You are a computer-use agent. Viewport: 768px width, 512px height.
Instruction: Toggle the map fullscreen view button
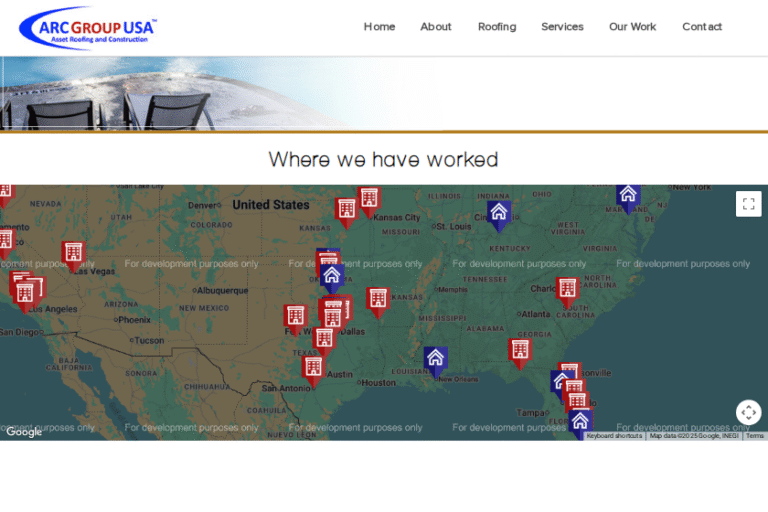pyautogui.click(x=748, y=204)
